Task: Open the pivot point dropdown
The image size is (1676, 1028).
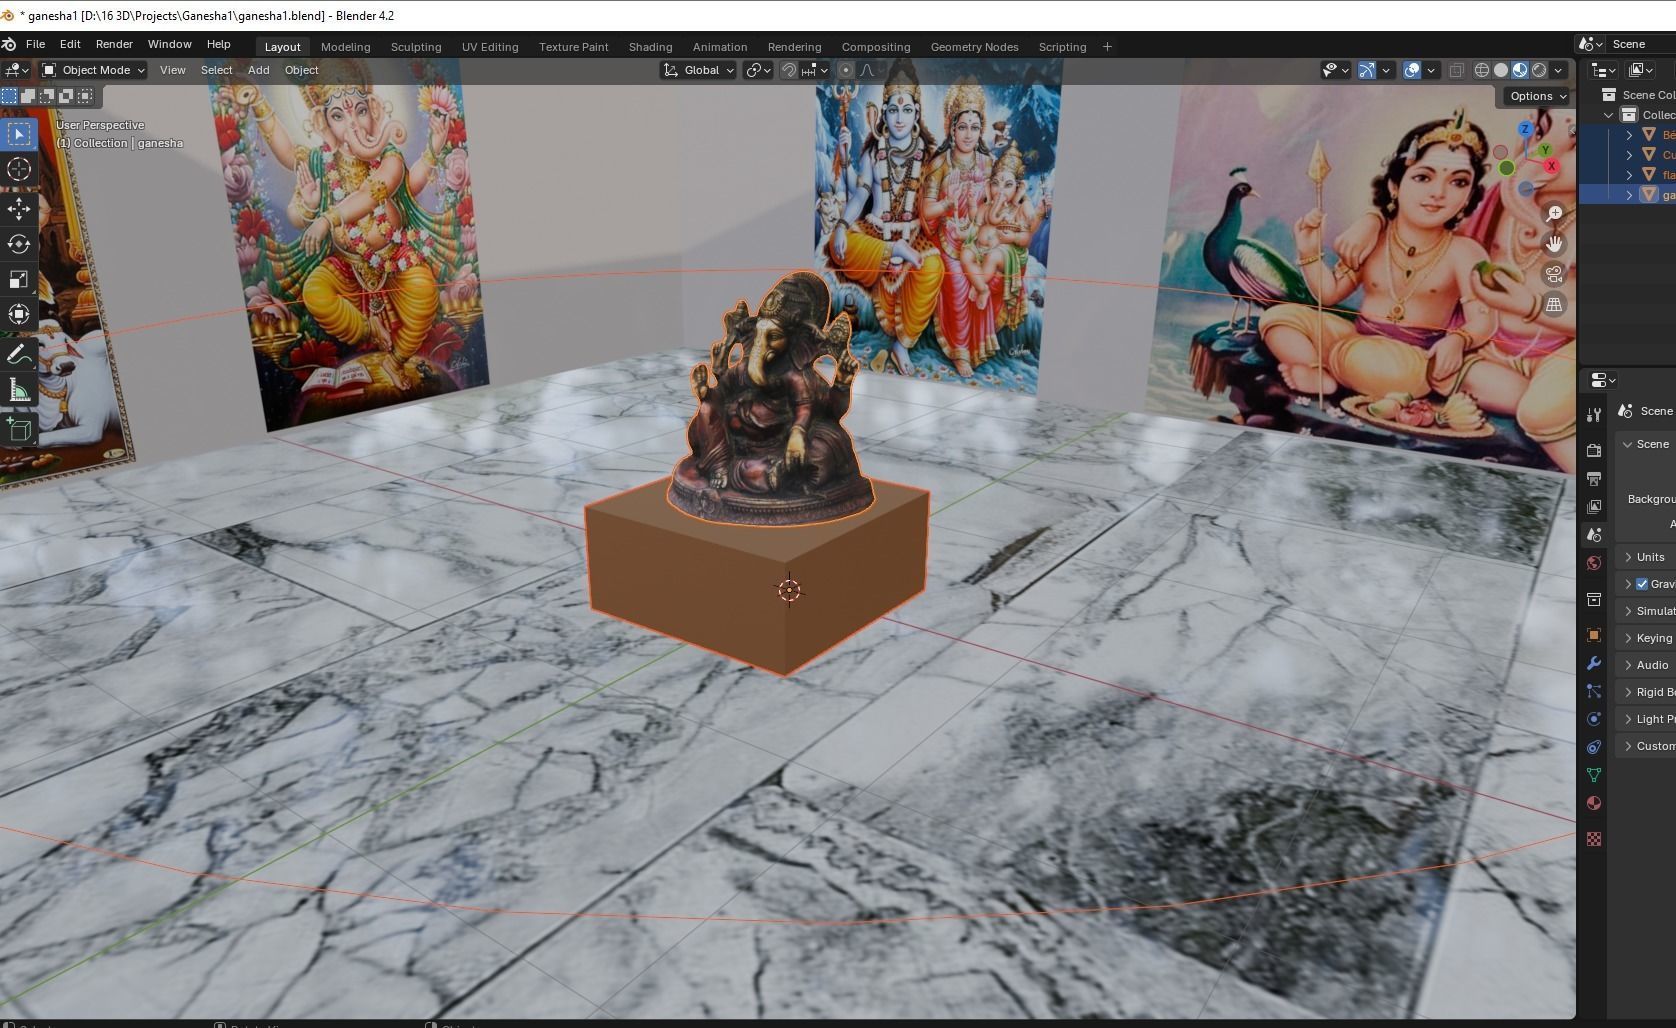Action: 759,70
